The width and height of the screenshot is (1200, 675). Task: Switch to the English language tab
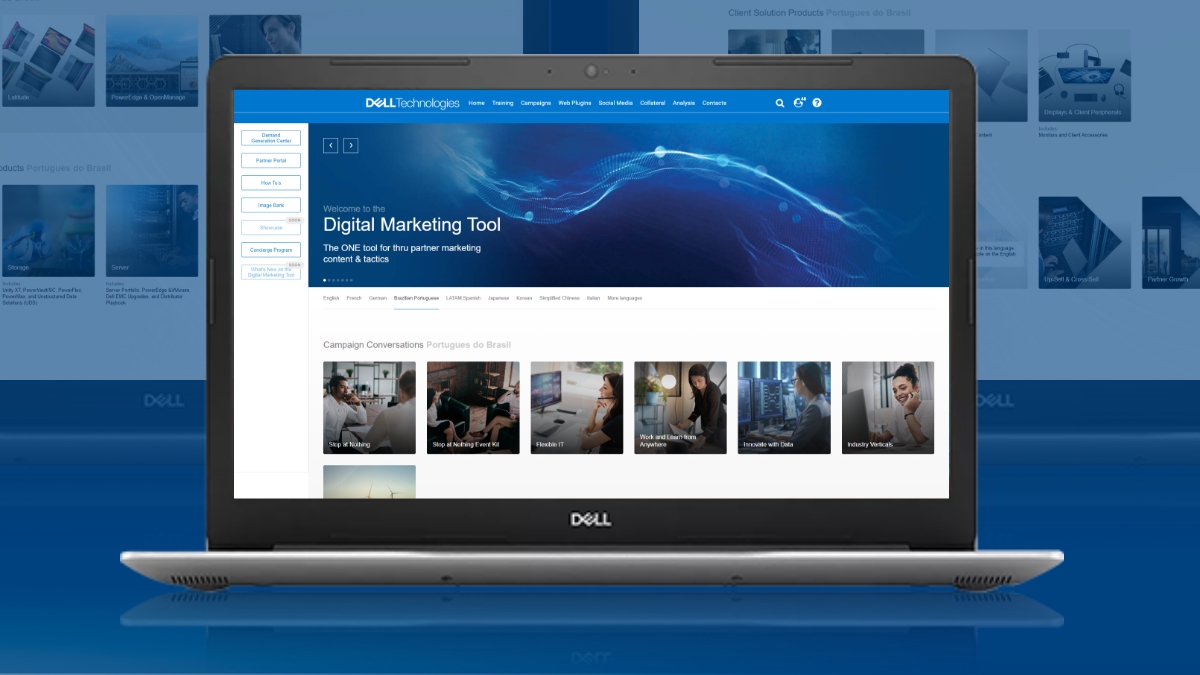pos(331,298)
